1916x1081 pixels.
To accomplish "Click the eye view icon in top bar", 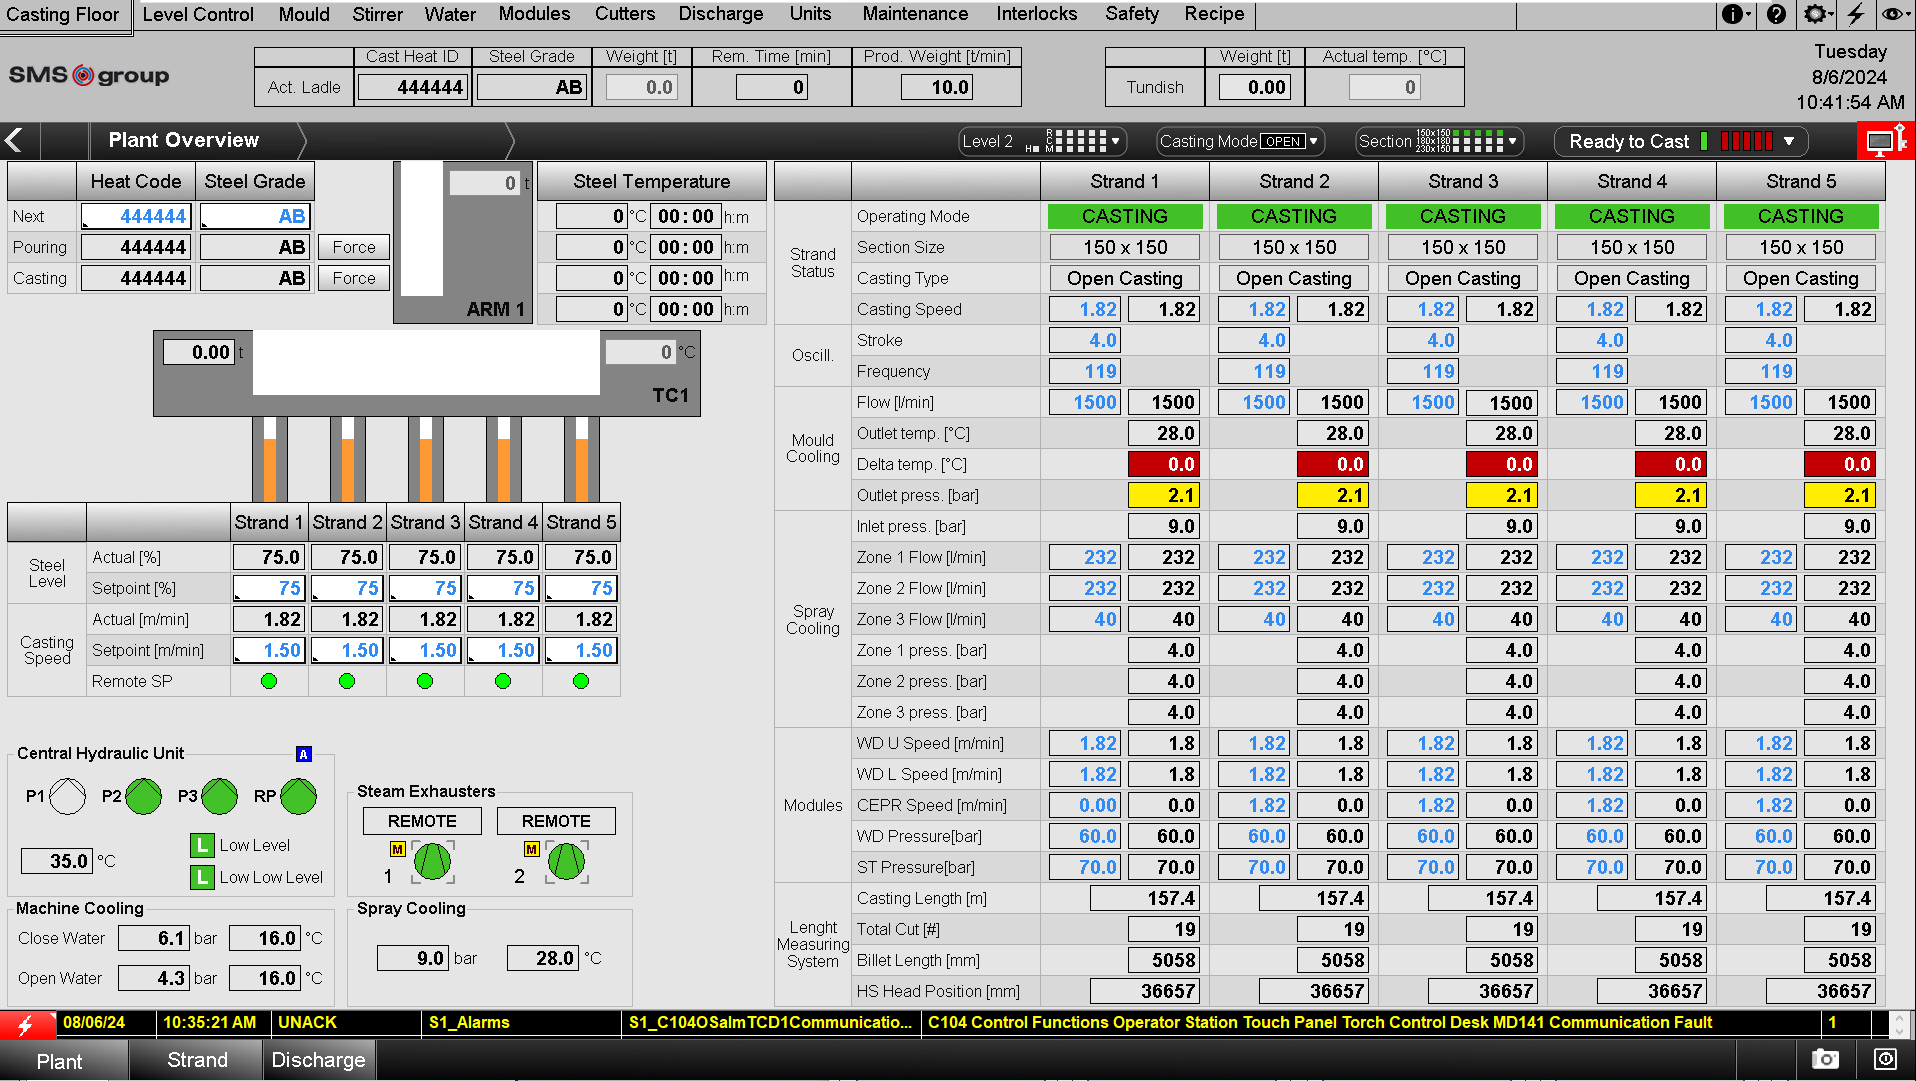I will click(x=1891, y=14).
